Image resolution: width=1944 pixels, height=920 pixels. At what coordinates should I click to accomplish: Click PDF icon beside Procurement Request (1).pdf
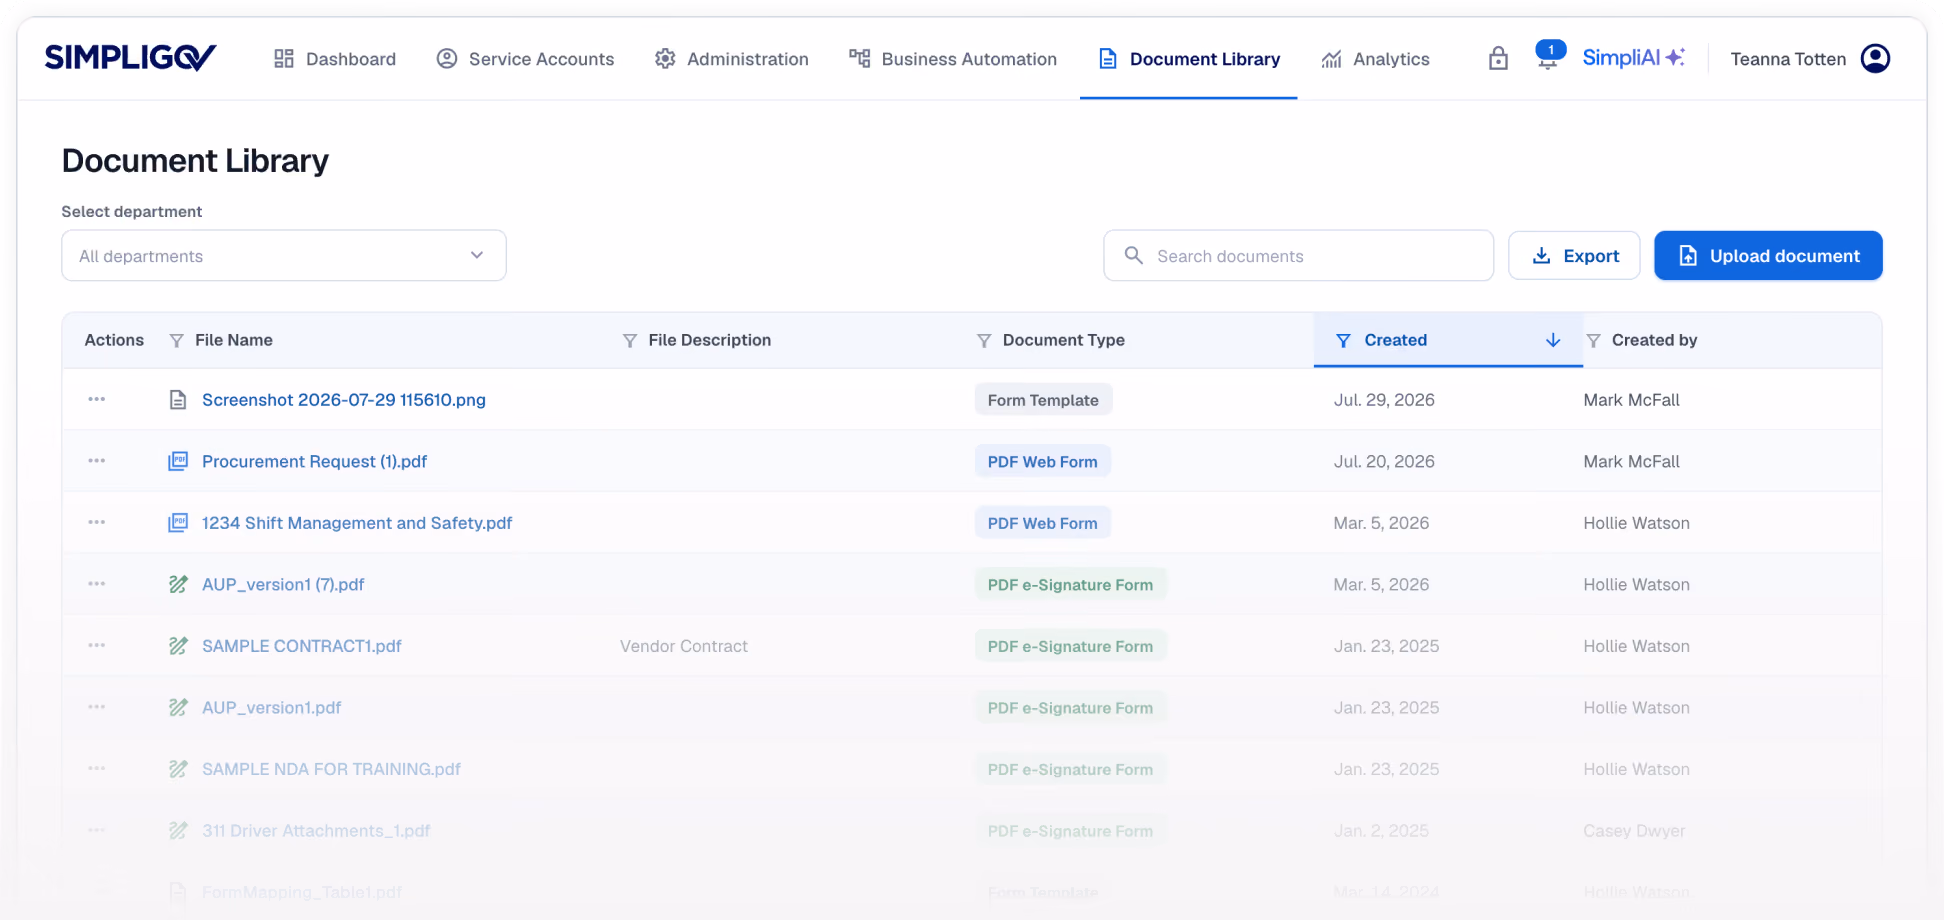click(x=178, y=461)
